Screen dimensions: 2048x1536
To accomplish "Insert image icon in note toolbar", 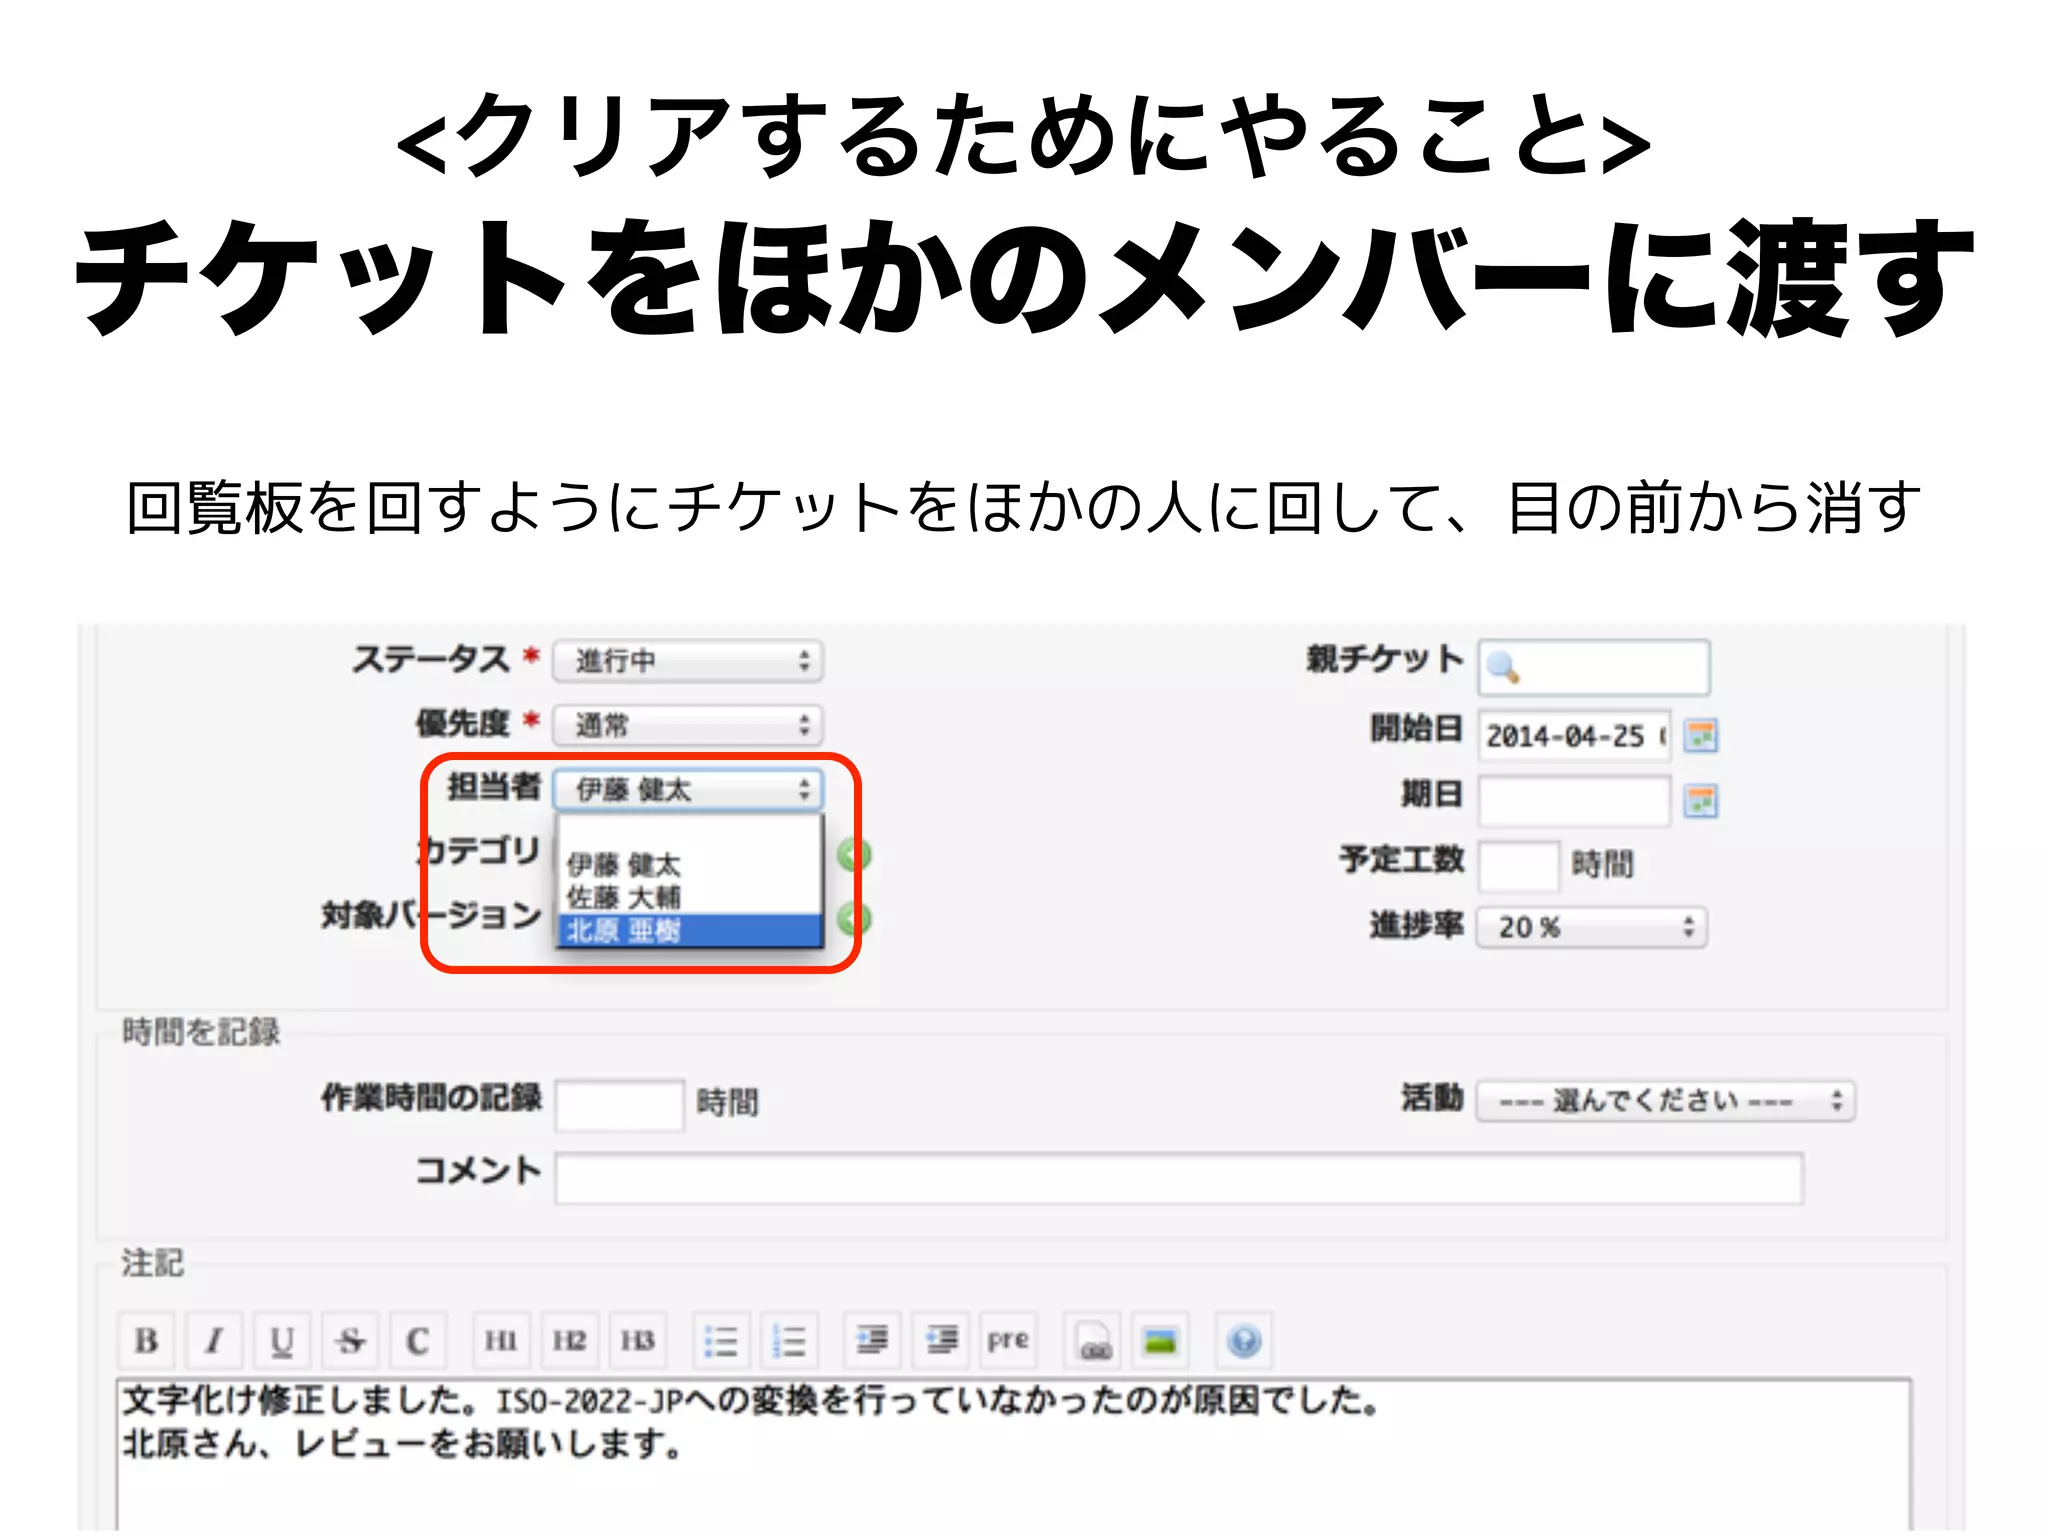I will (1161, 1340).
